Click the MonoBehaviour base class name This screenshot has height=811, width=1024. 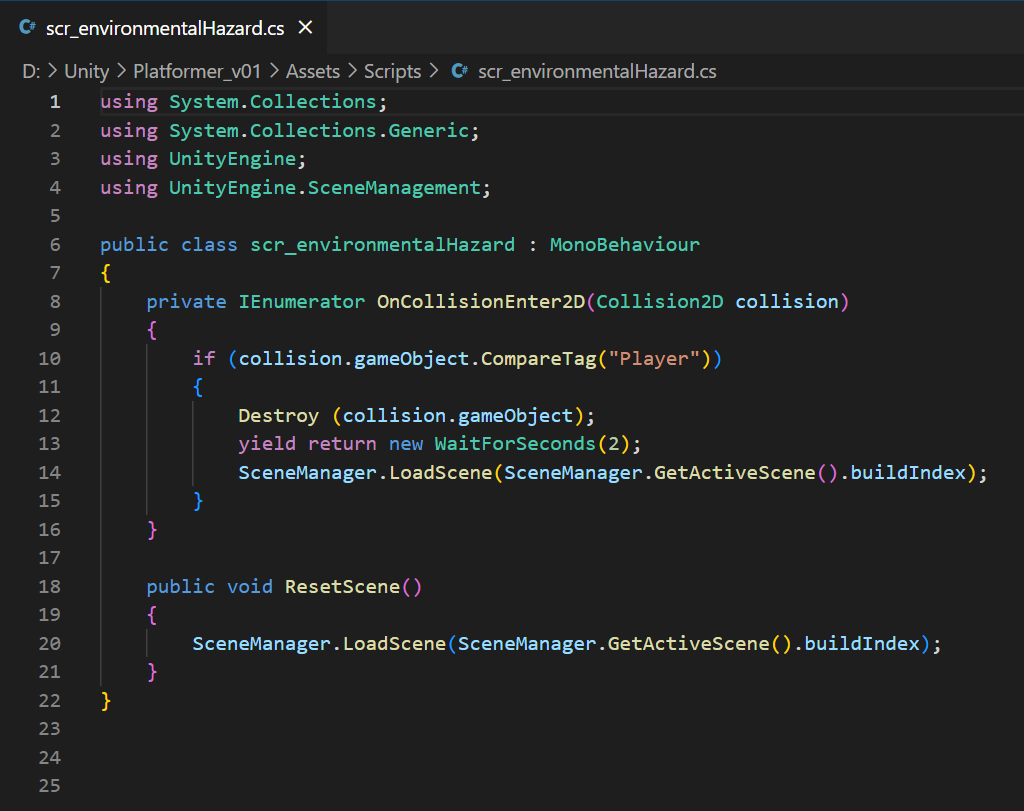(x=624, y=244)
